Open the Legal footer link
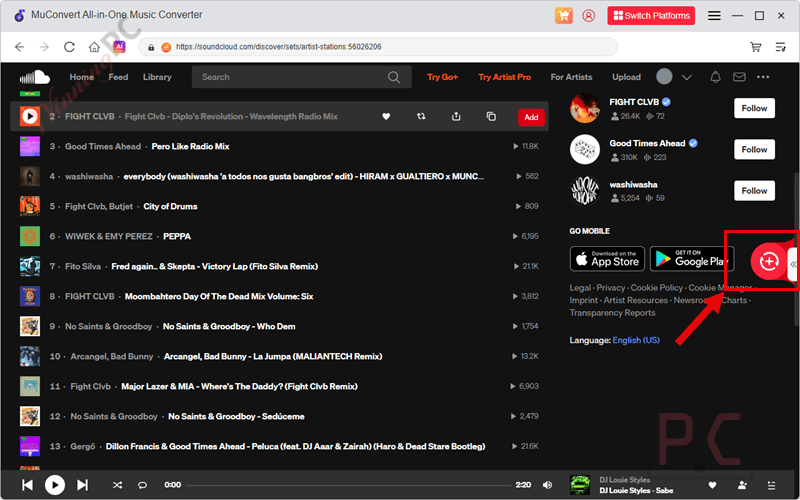 580,288
